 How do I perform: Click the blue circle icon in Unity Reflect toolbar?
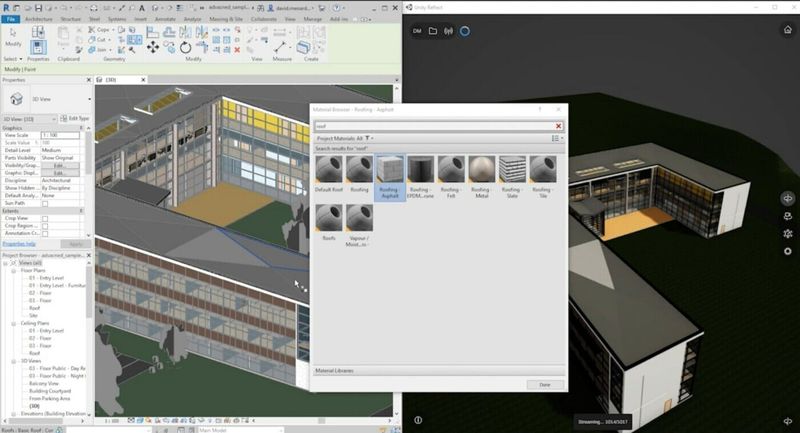tap(464, 31)
